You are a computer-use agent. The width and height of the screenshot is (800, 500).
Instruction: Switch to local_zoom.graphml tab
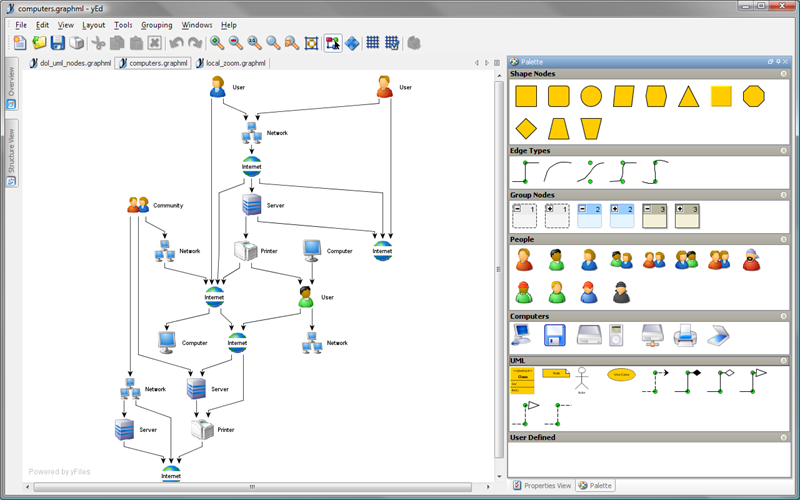coord(231,63)
